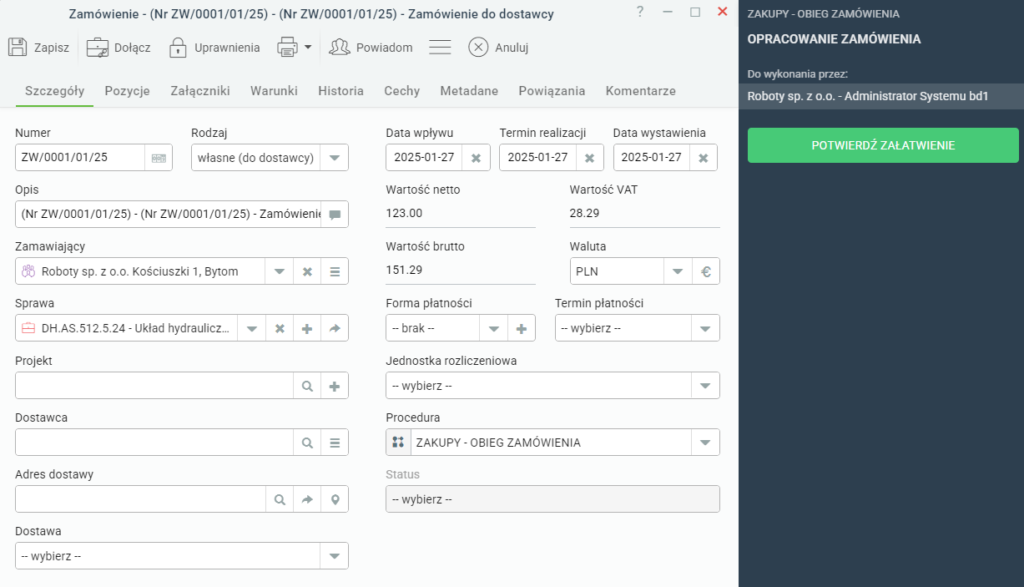This screenshot has height=587, width=1024.
Task: Click the Dostawca input field
Action: (x=155, y=443)
